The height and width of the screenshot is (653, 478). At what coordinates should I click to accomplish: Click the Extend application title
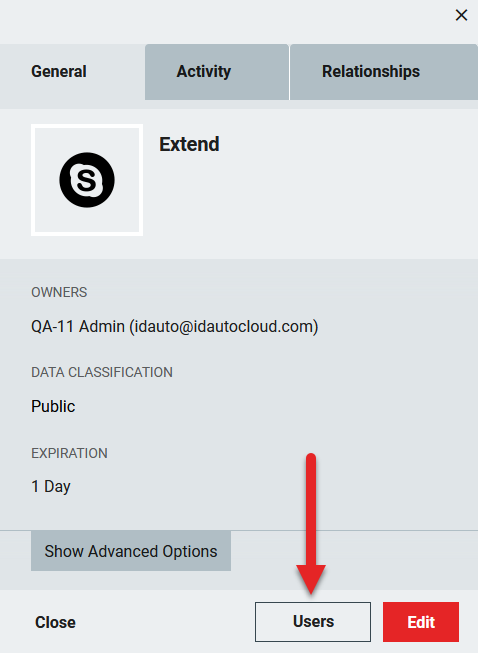pyautogui.click(x=189, y=144)
